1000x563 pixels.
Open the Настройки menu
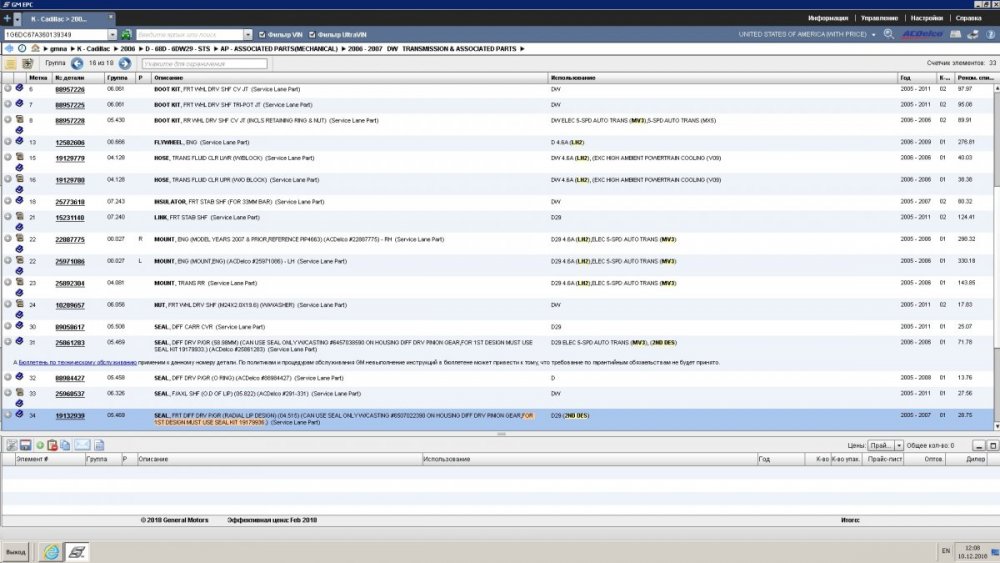point(929,18)
